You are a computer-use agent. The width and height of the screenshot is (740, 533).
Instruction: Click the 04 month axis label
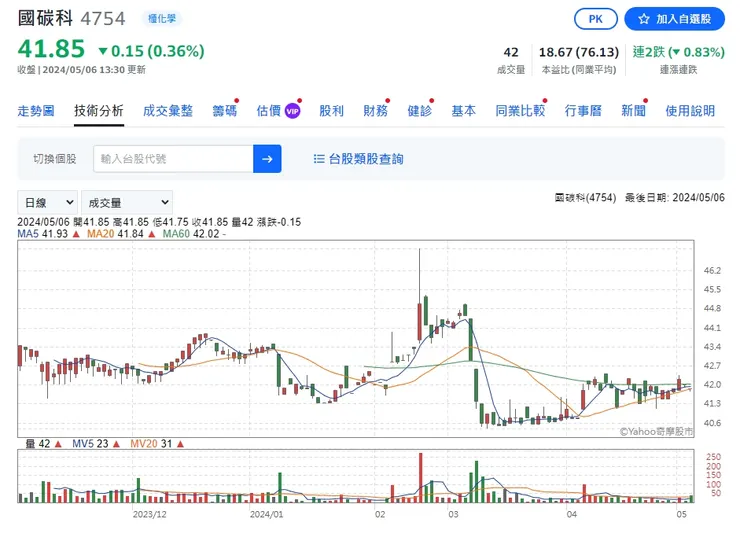[572, 514]
